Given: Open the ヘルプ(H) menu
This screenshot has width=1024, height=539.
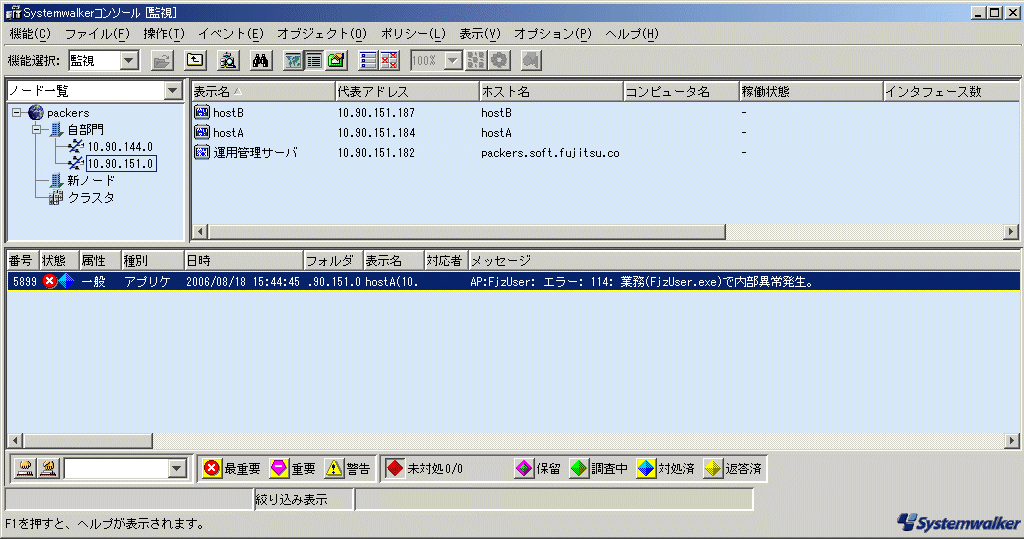Looking at the screenshot, I should coord(632,33).
